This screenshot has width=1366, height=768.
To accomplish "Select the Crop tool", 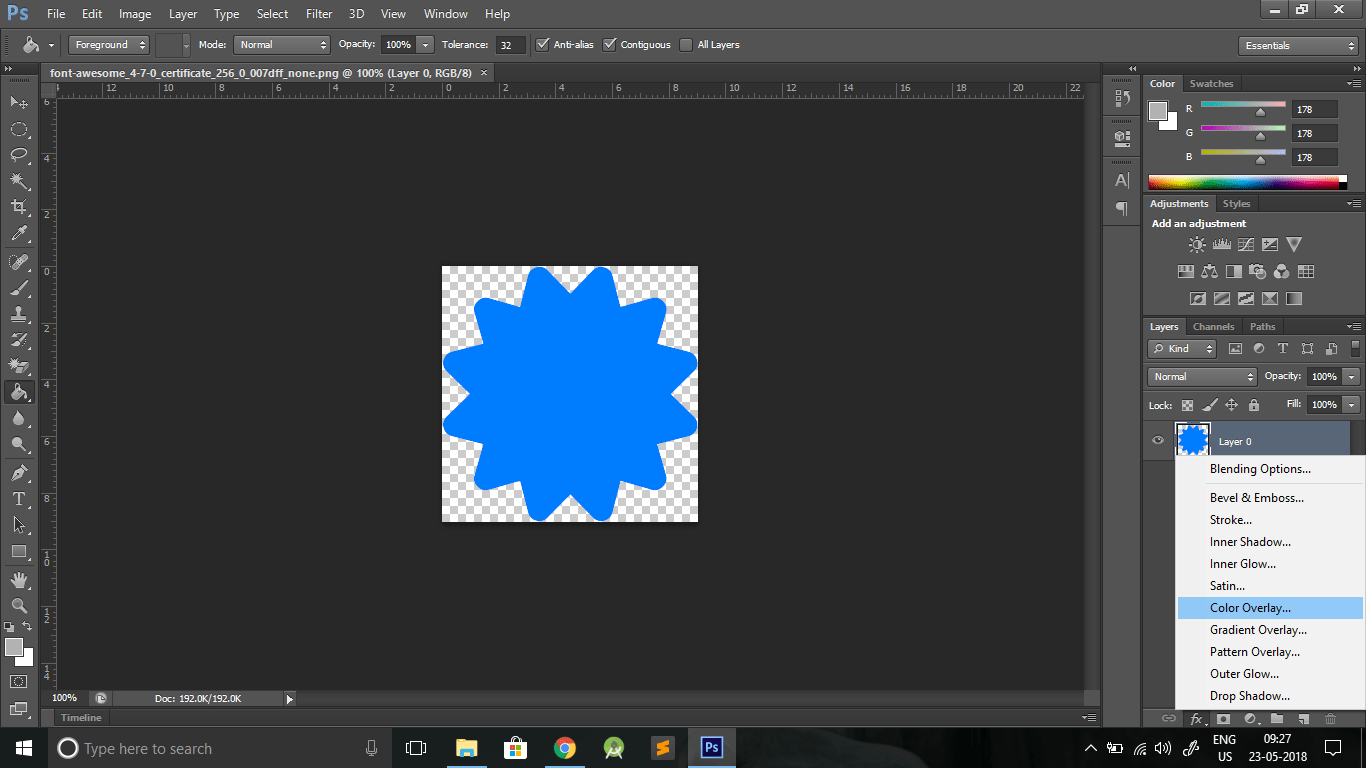I will pos(19,207).
